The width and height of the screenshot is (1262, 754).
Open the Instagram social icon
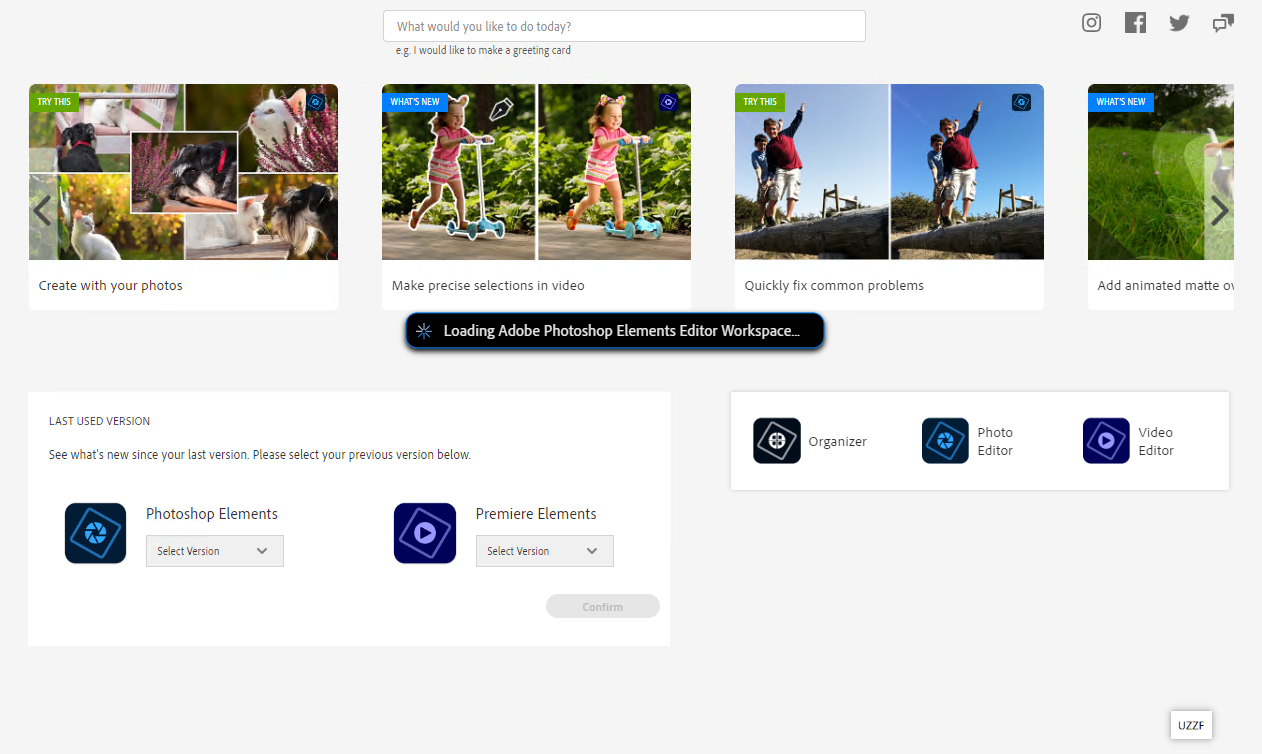1091,23
